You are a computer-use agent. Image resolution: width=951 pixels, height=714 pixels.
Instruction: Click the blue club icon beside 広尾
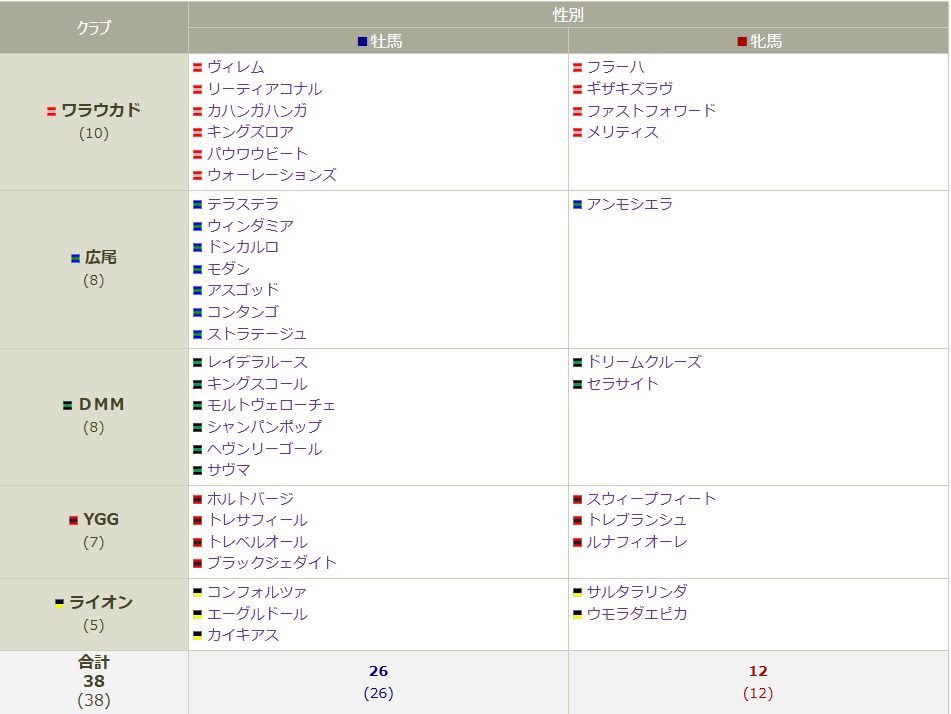coord(74,257)
